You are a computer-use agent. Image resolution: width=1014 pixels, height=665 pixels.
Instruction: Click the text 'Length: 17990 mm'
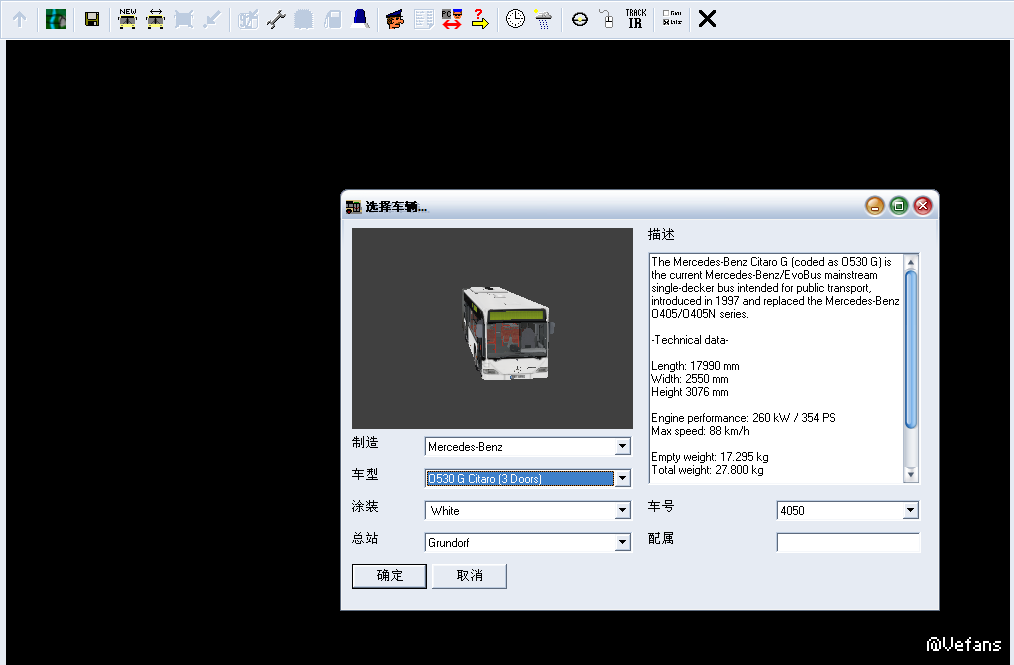click(695, 365)
